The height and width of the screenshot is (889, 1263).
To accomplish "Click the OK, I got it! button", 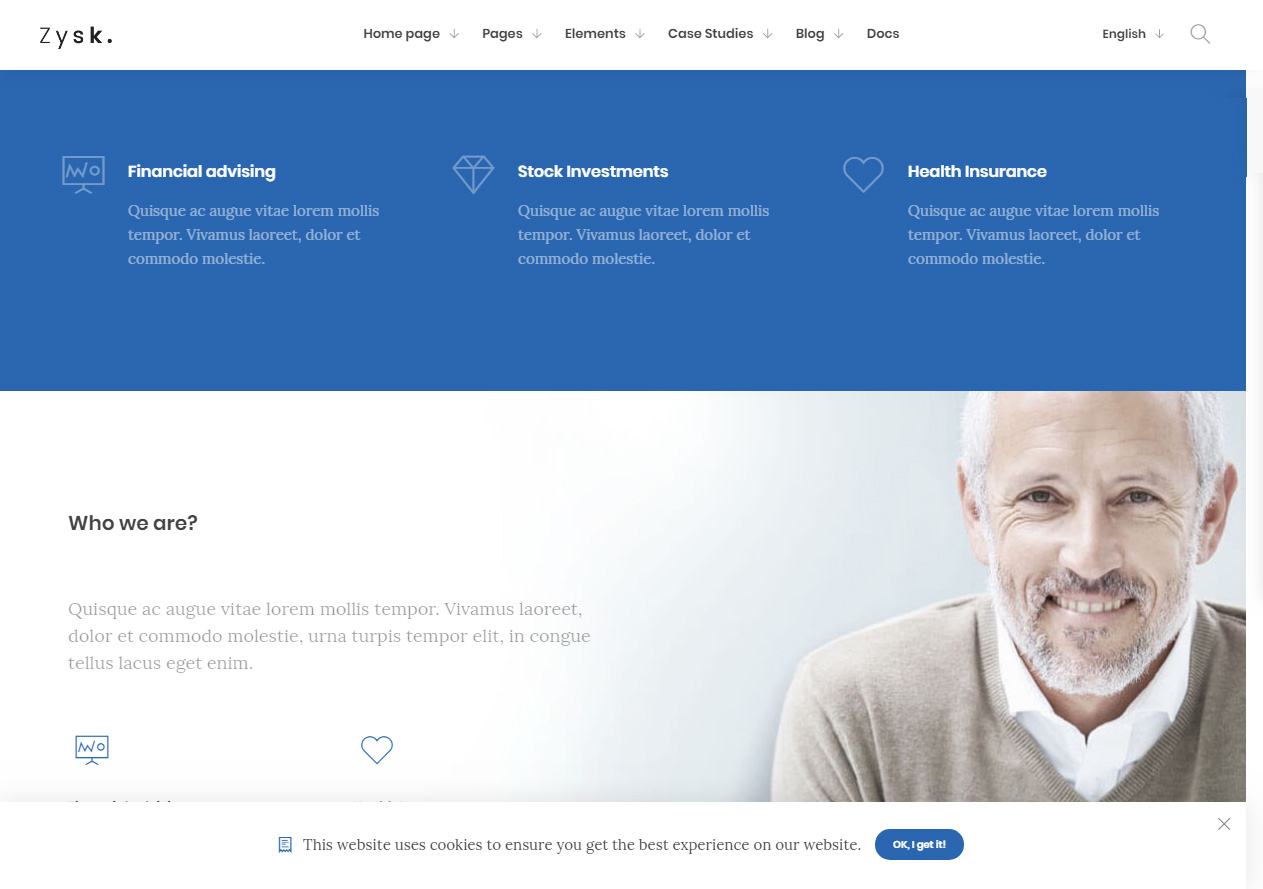I will click(x=919, y=844).
